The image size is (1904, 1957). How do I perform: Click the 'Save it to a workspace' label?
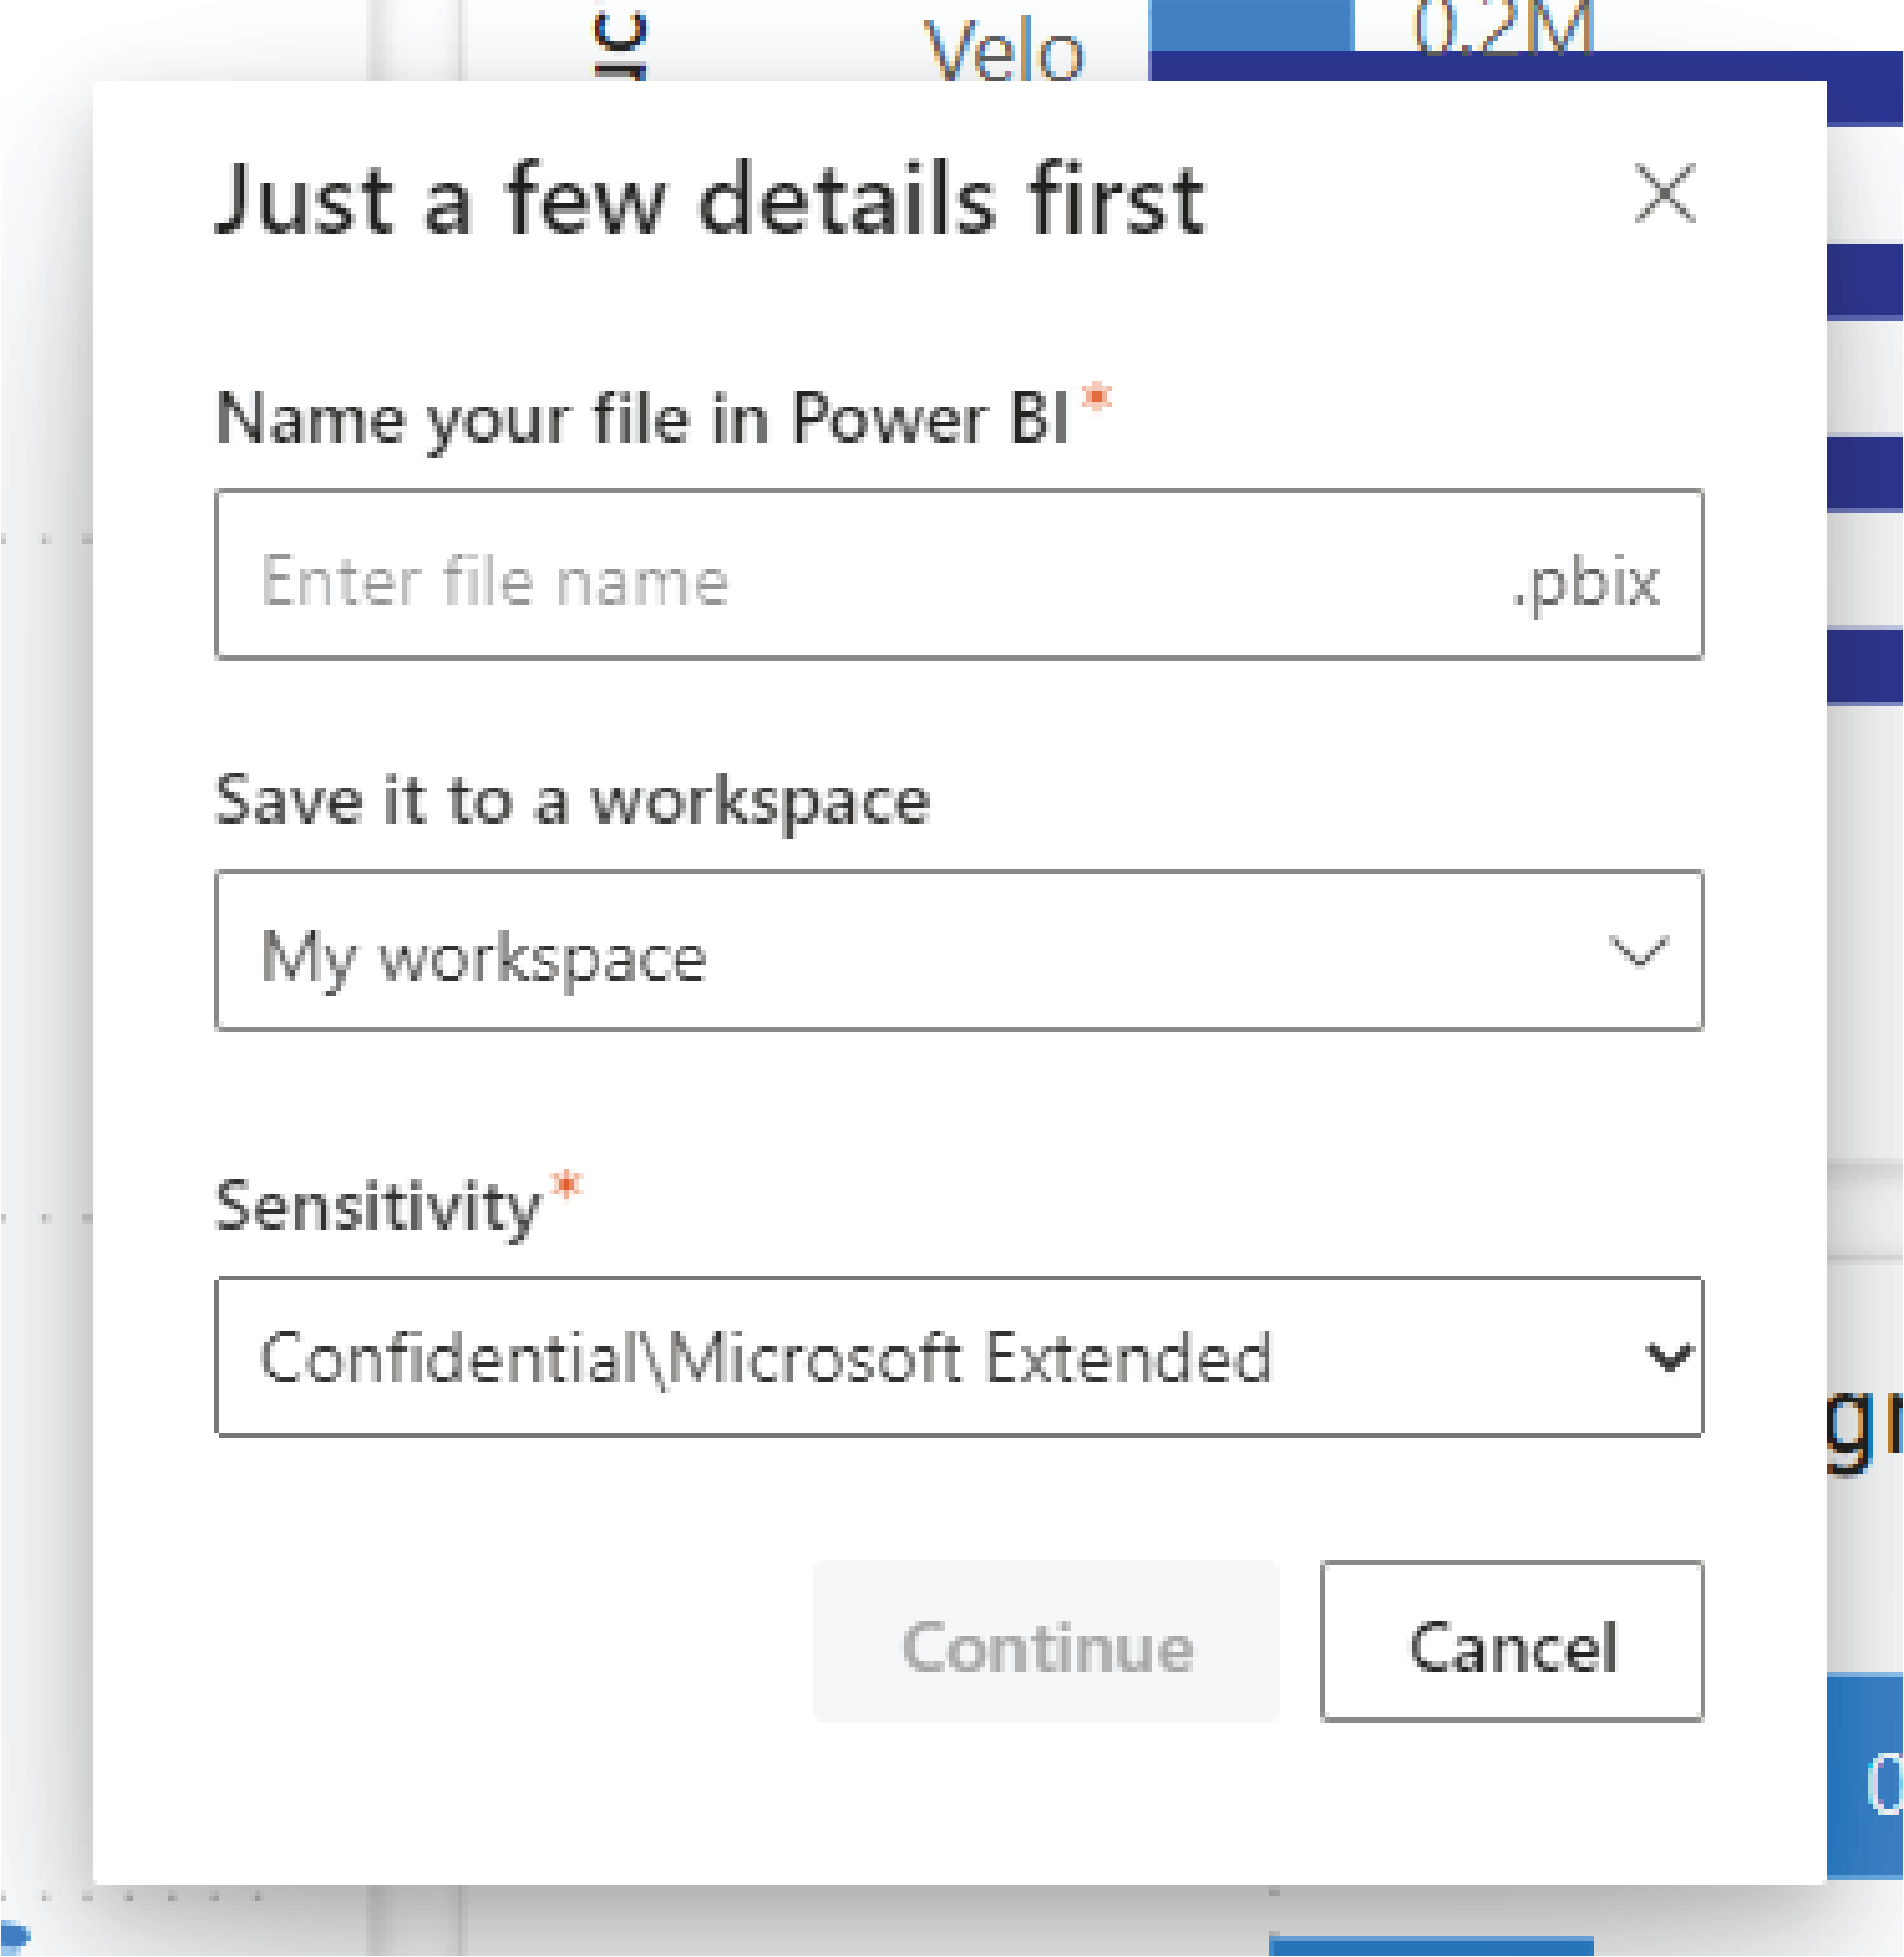pyautogui.click(x=572, y=800)
